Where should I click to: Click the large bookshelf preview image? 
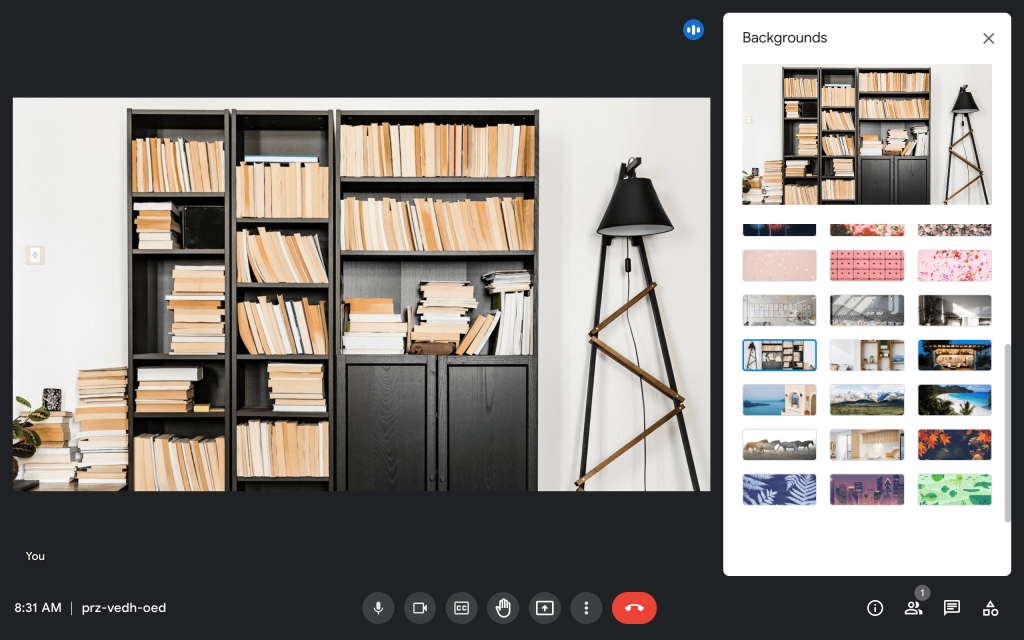[x=867, y=135]
